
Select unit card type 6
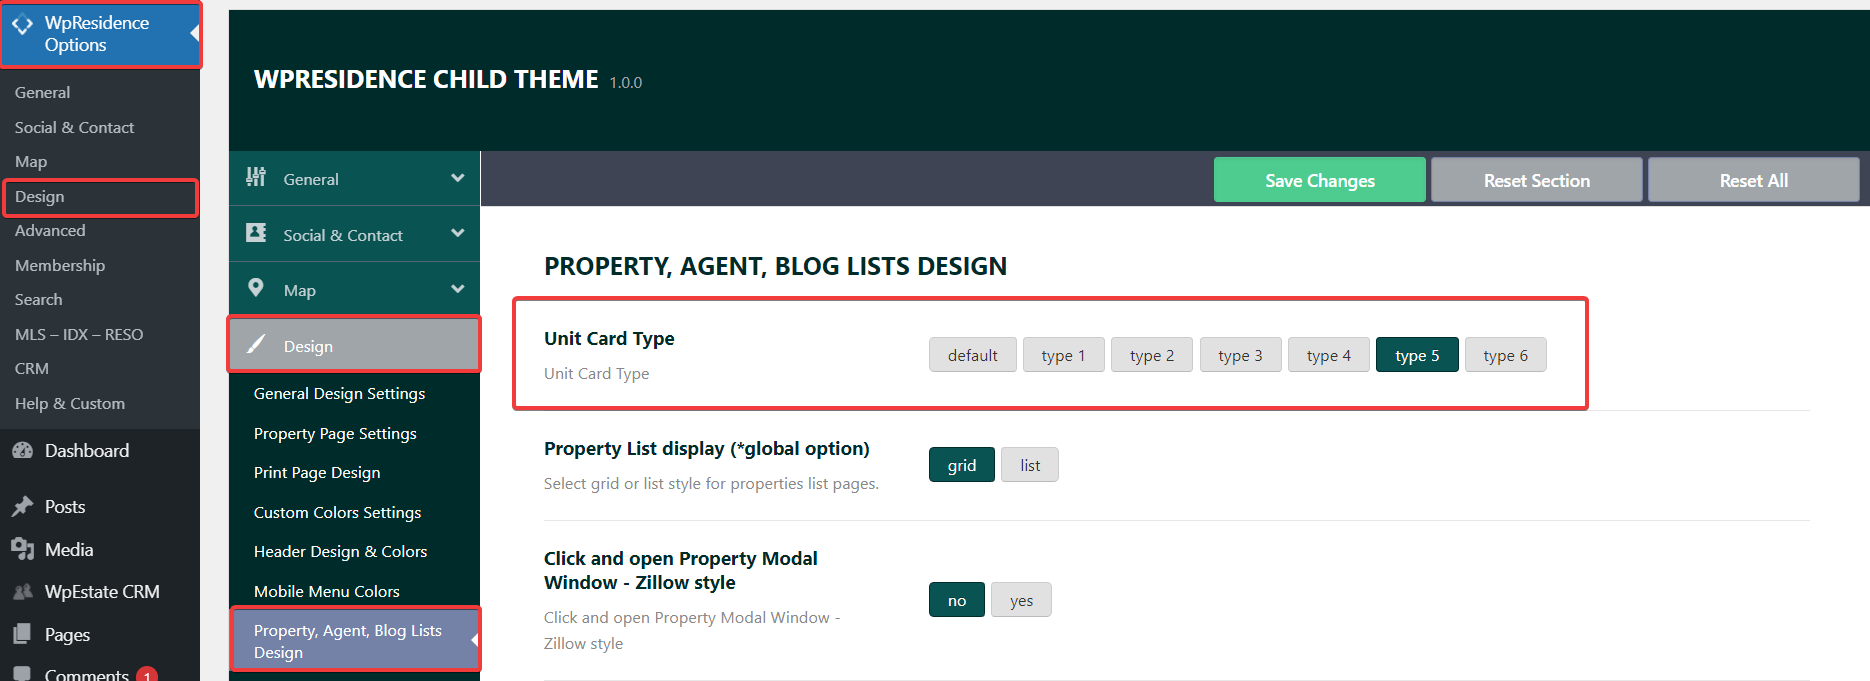coord(1505,355)
